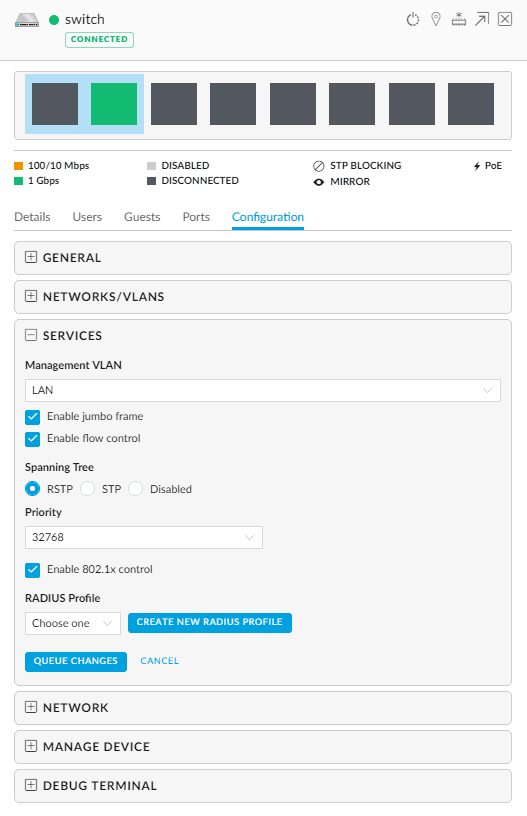Viewport: 527px width, 816px height.
Task: Open the Details tab
Action: tap(32, 217)
